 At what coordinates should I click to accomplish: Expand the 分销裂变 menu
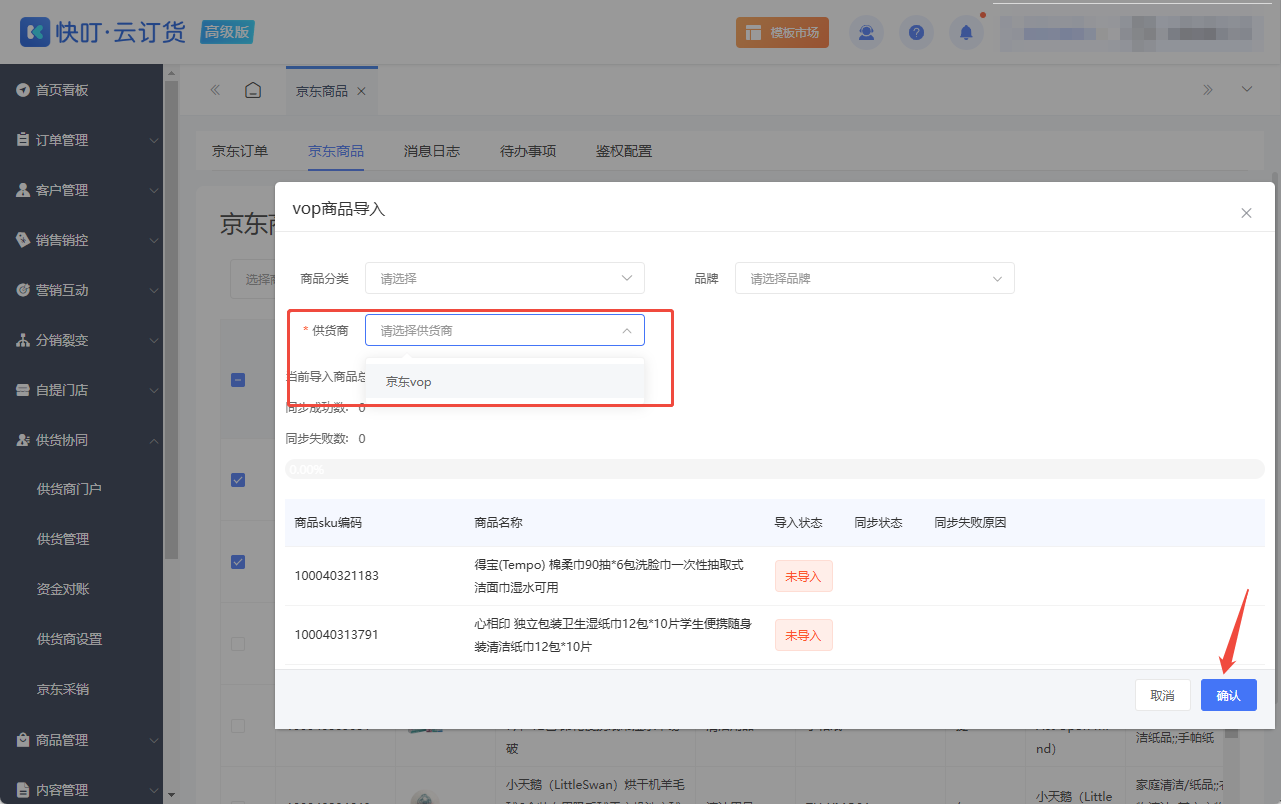click(154, 341)
